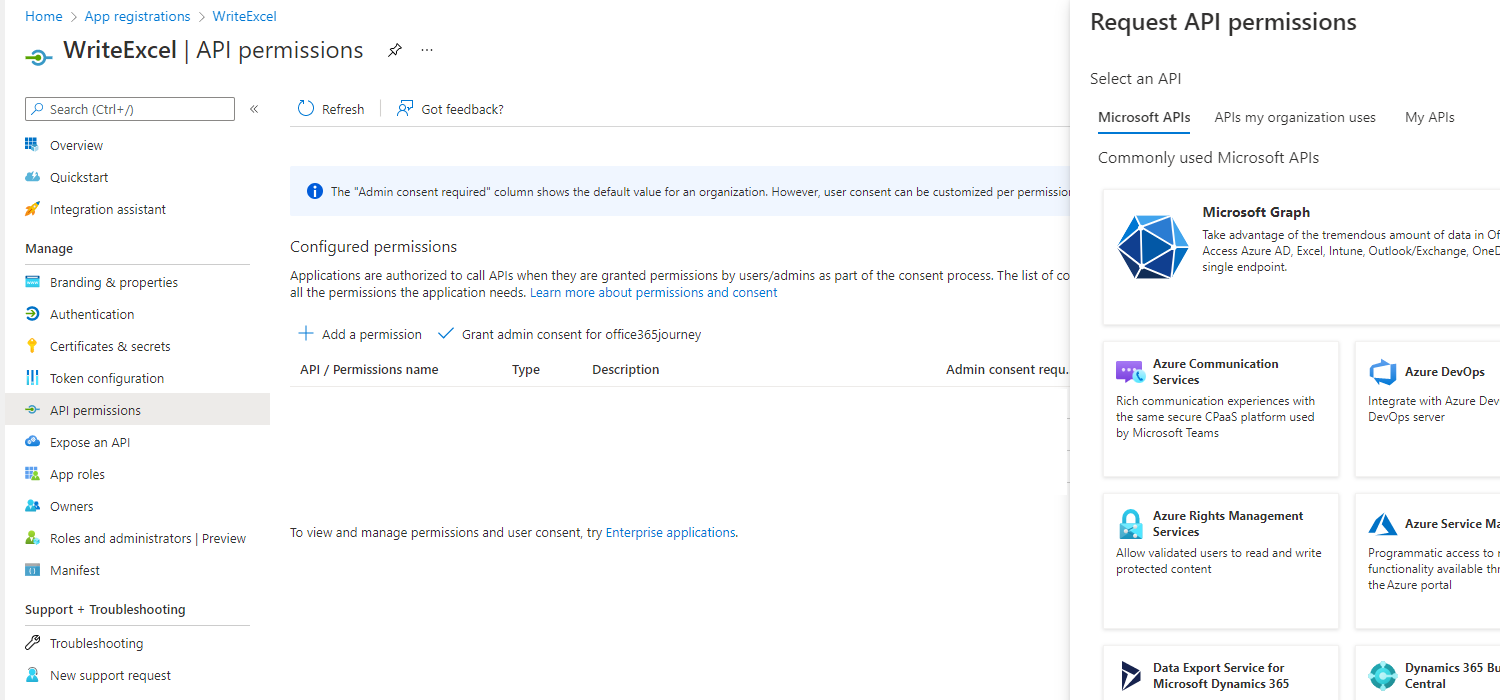Click the Got feedback icon

[405, 109]
